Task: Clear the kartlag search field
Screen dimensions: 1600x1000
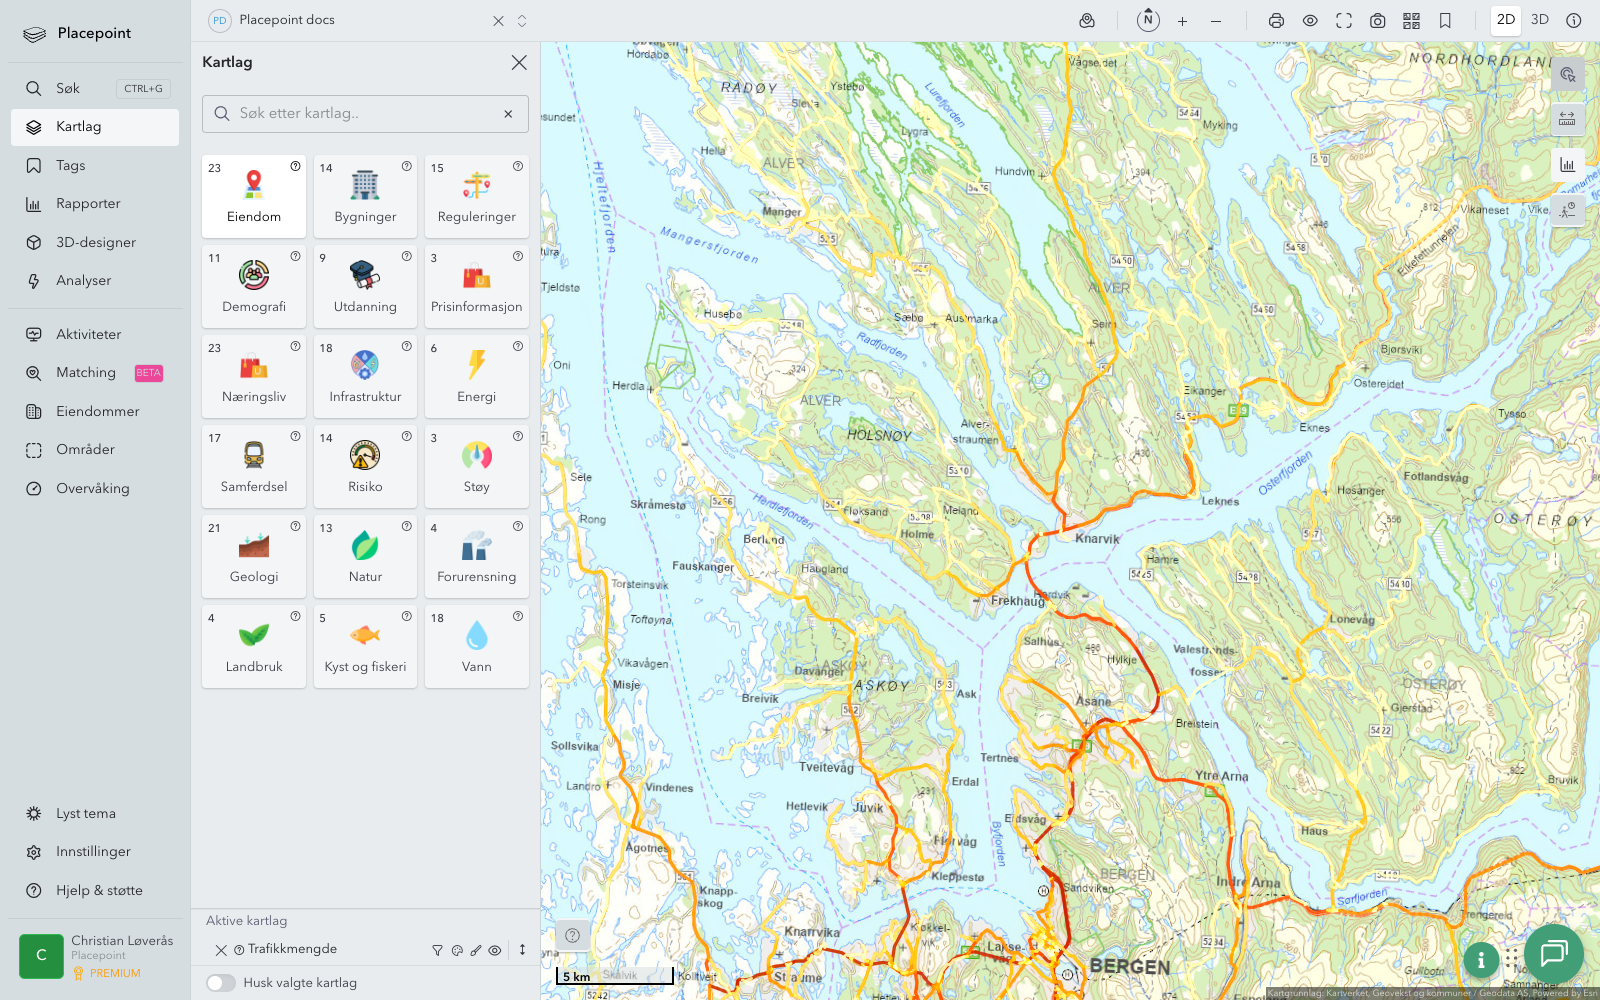Action: 508,114
